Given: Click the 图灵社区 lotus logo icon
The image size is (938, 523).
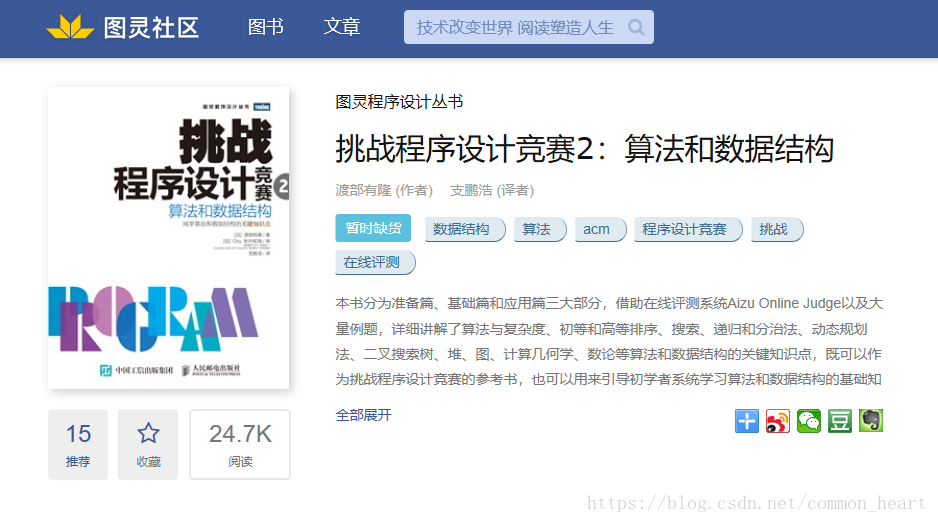Looking at the screenshot, I should (71, 27).
